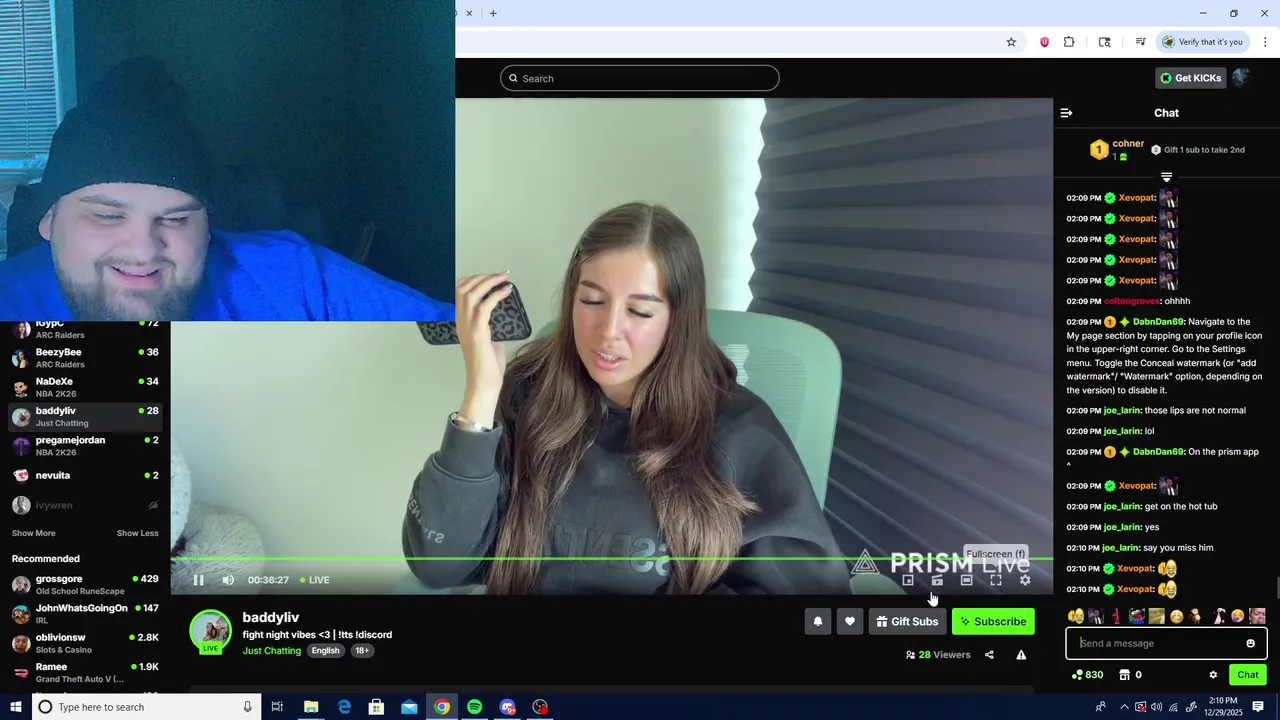The image size is (1280, 720).
Task: Open Chrome extensions puzzle icon
Action: pyautogui.click(x=1069, y=42)
